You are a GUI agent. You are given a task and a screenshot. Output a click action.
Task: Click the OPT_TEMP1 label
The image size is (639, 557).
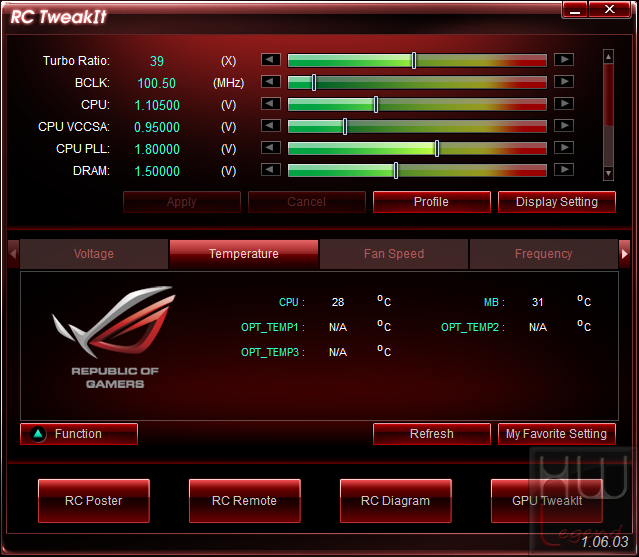(273, 327)
